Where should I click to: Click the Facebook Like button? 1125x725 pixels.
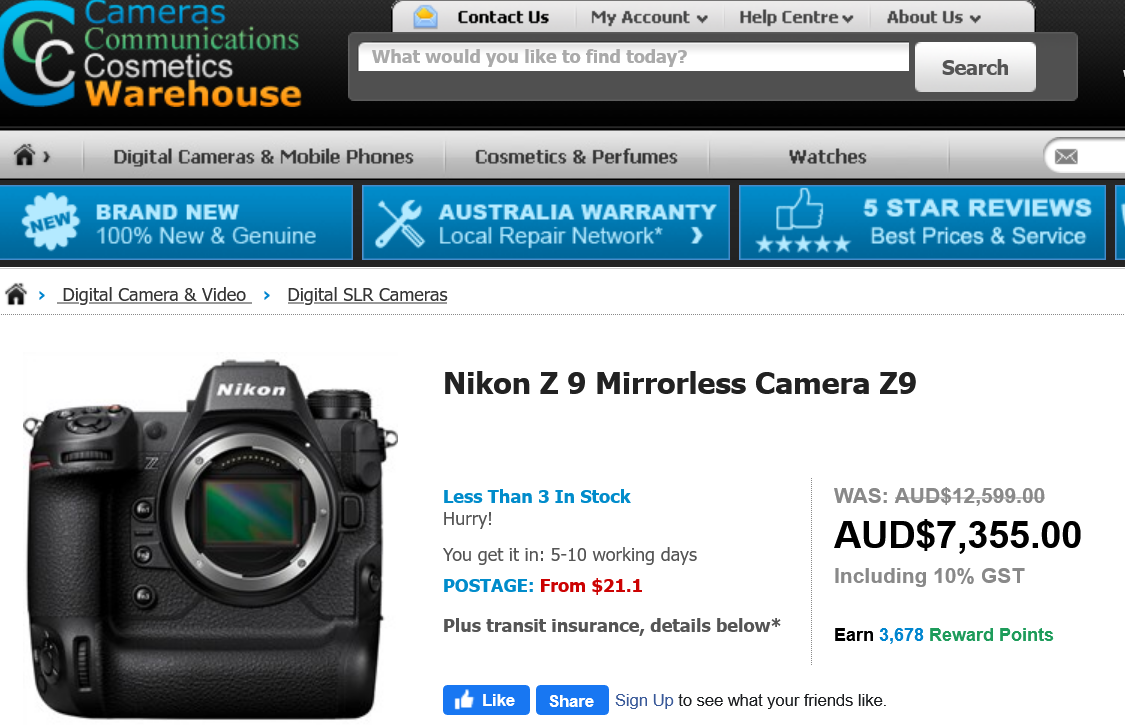pos(486,700)
